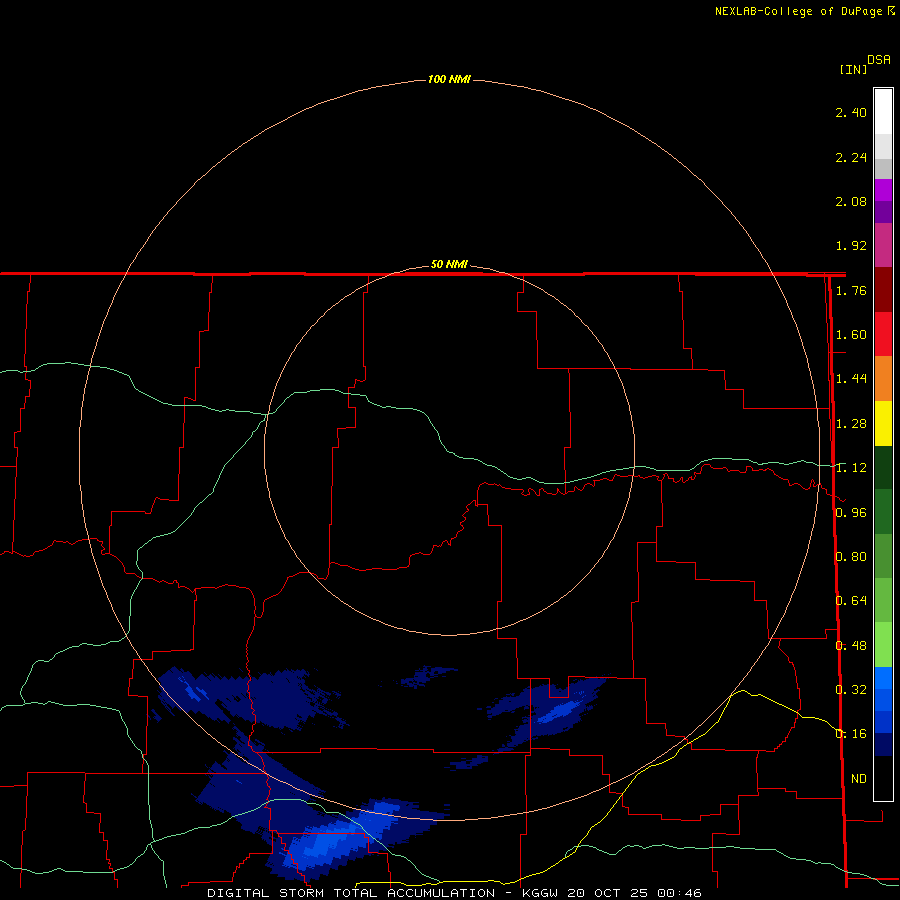Pick the dark red swatch beside 1.76
The width and height of the screenshot is (900, 900).
(x=883, y=290)
